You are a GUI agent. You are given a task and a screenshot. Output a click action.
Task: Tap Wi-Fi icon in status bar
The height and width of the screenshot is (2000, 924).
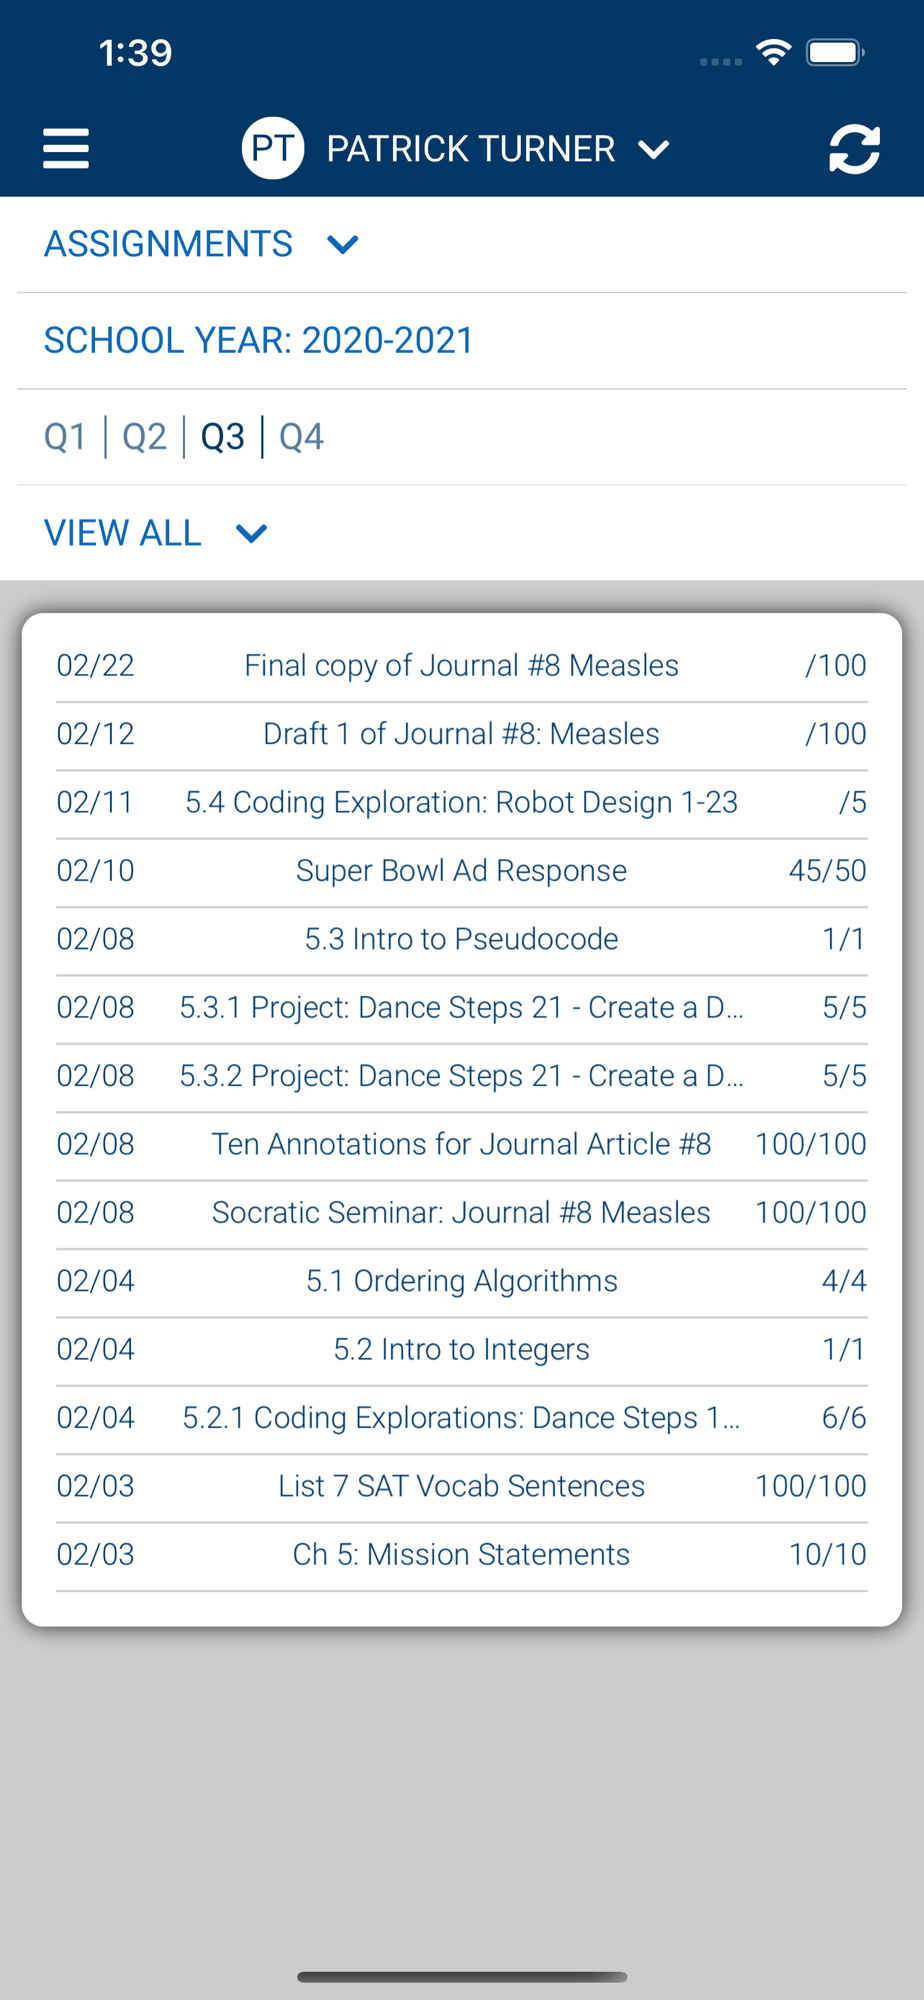click(773, 52)
